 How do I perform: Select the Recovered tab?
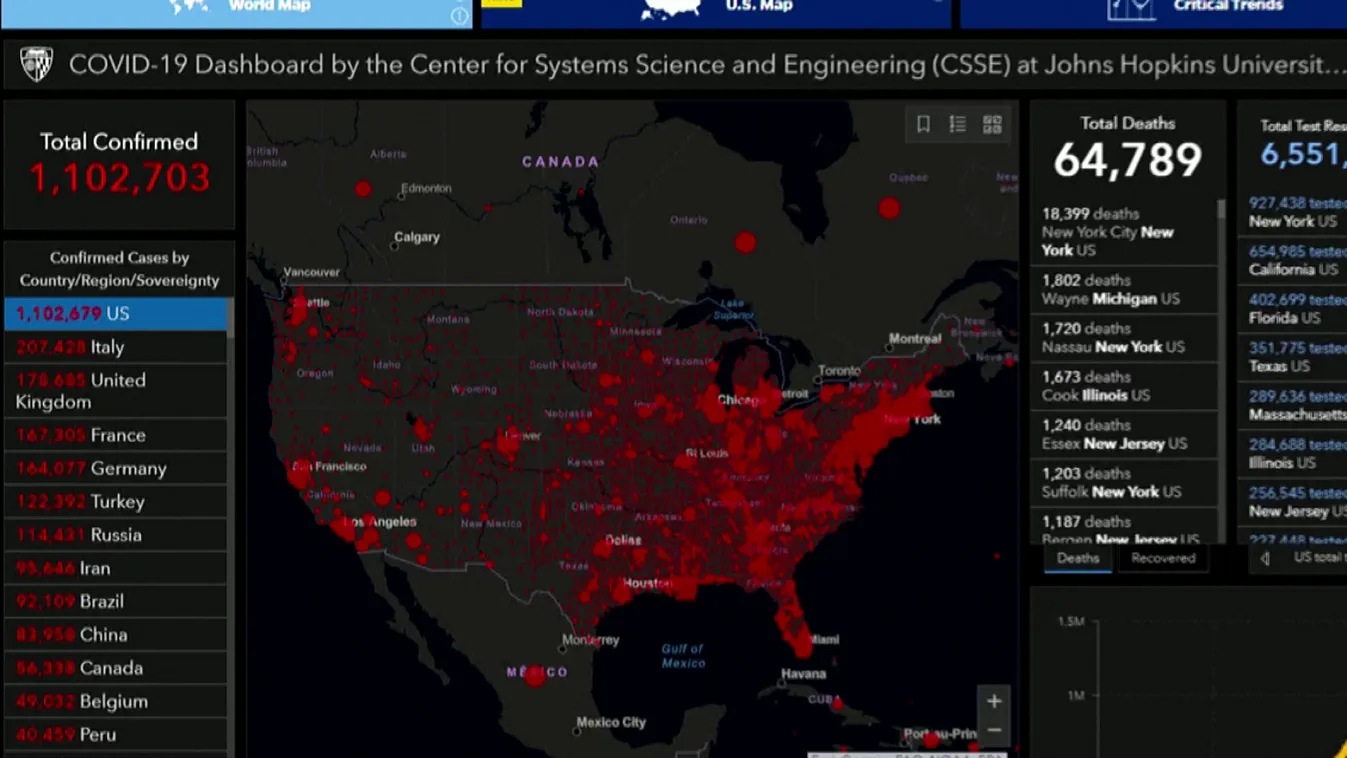coord(1163,558)
